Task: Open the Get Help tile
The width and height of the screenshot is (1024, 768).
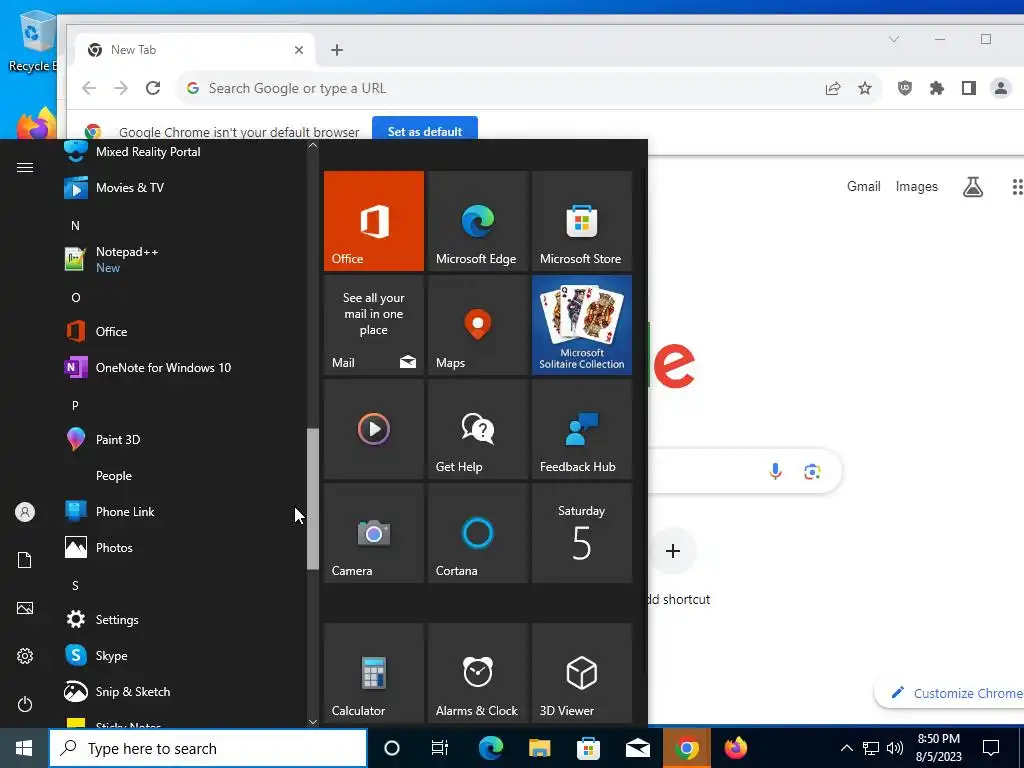Action: coord(477,429)
